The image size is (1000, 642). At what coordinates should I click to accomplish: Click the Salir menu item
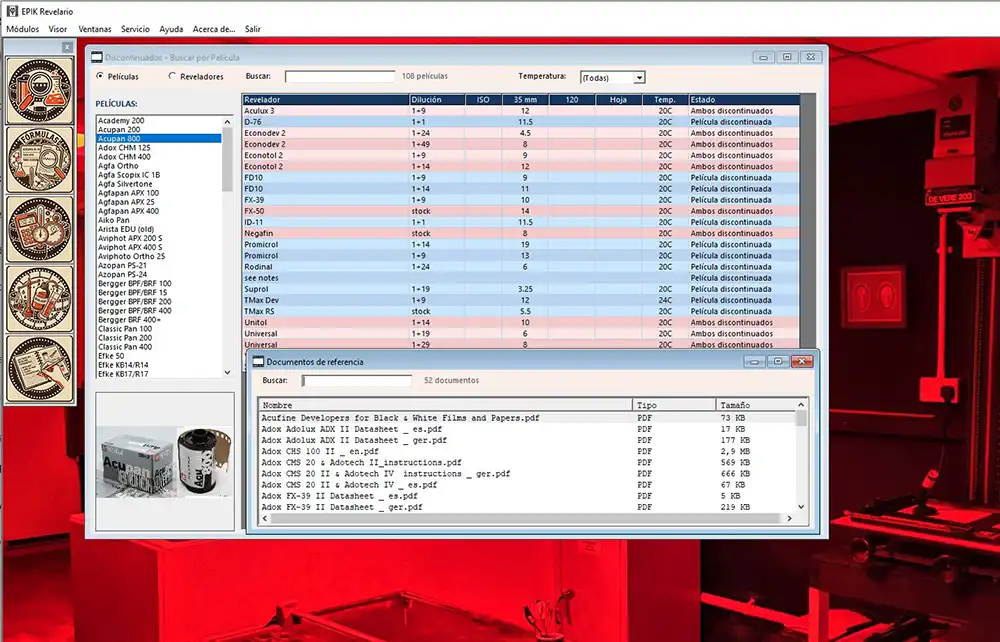253,29
